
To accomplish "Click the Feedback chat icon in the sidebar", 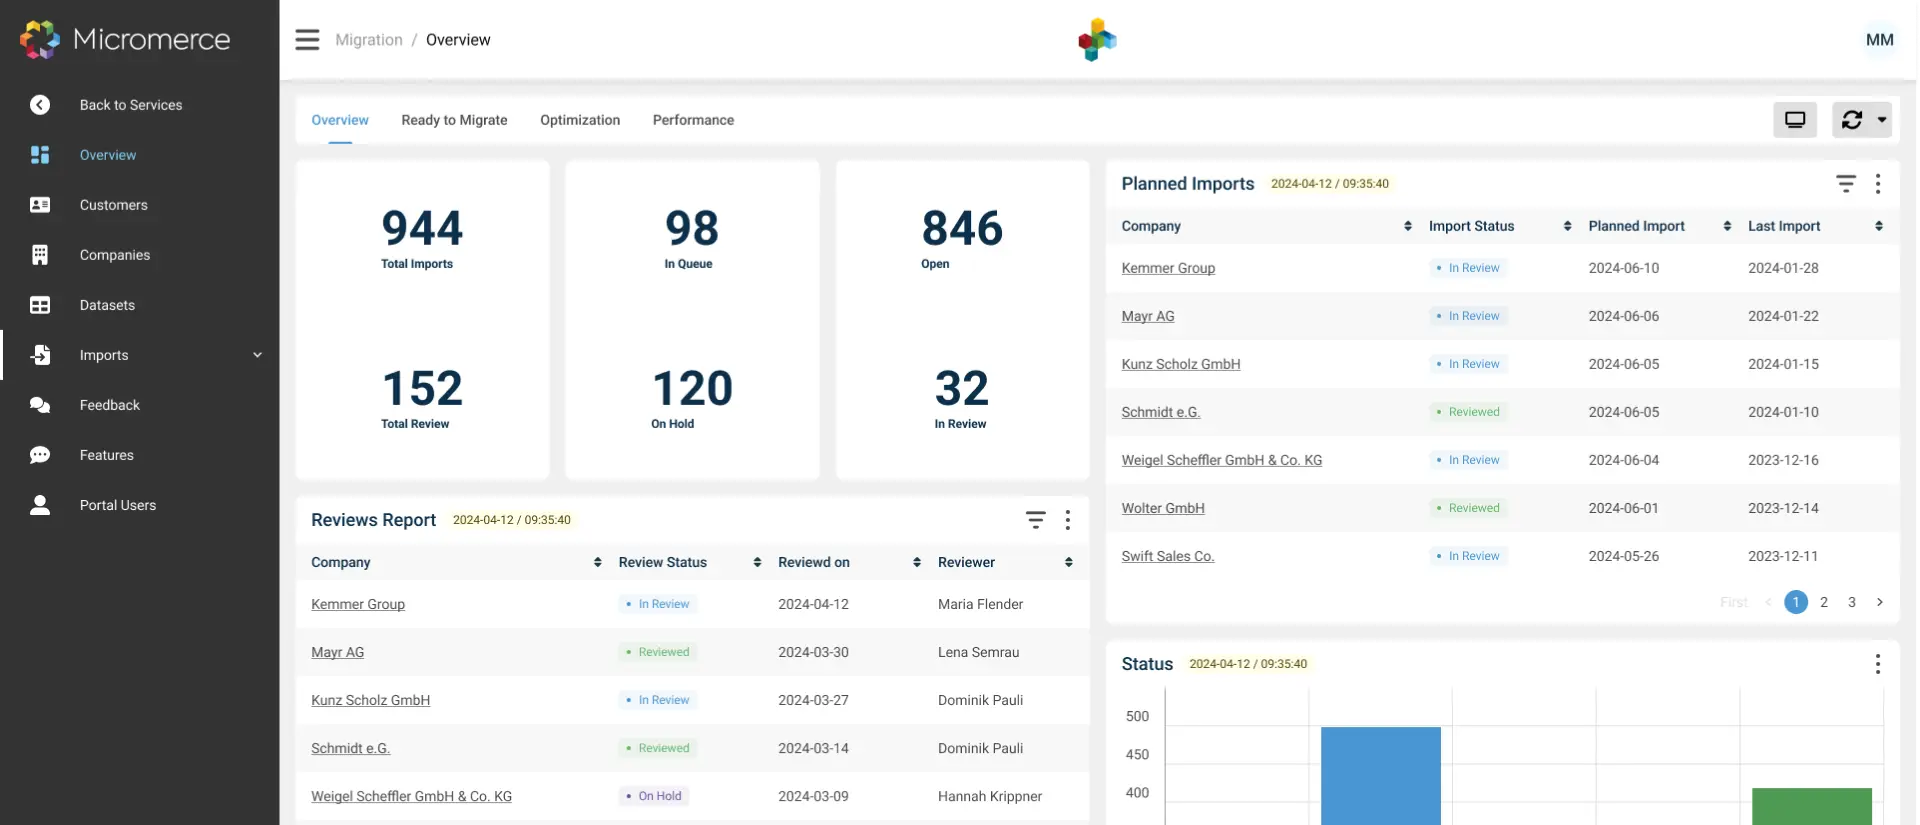I will tap(40, 405).
